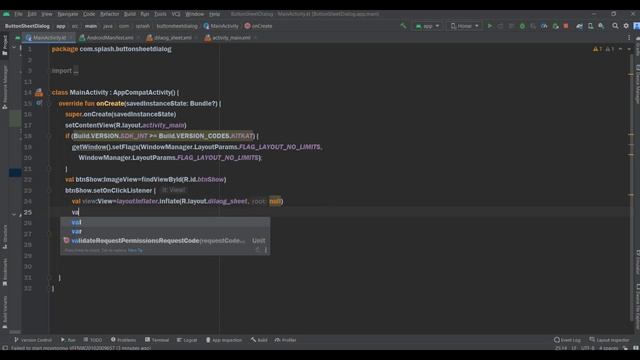Click the ButtonSheetDialog project breadcrumb

27,26
